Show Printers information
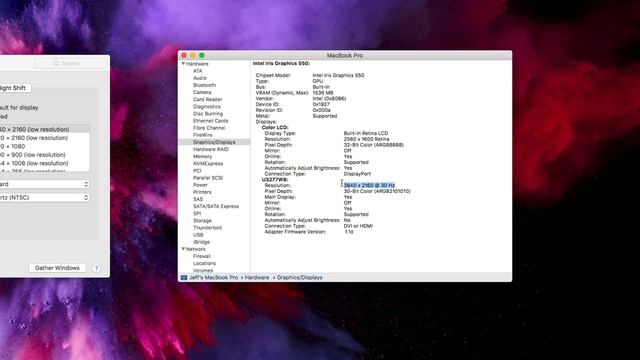This screenshot has width=640, height=360. [202, 192]
